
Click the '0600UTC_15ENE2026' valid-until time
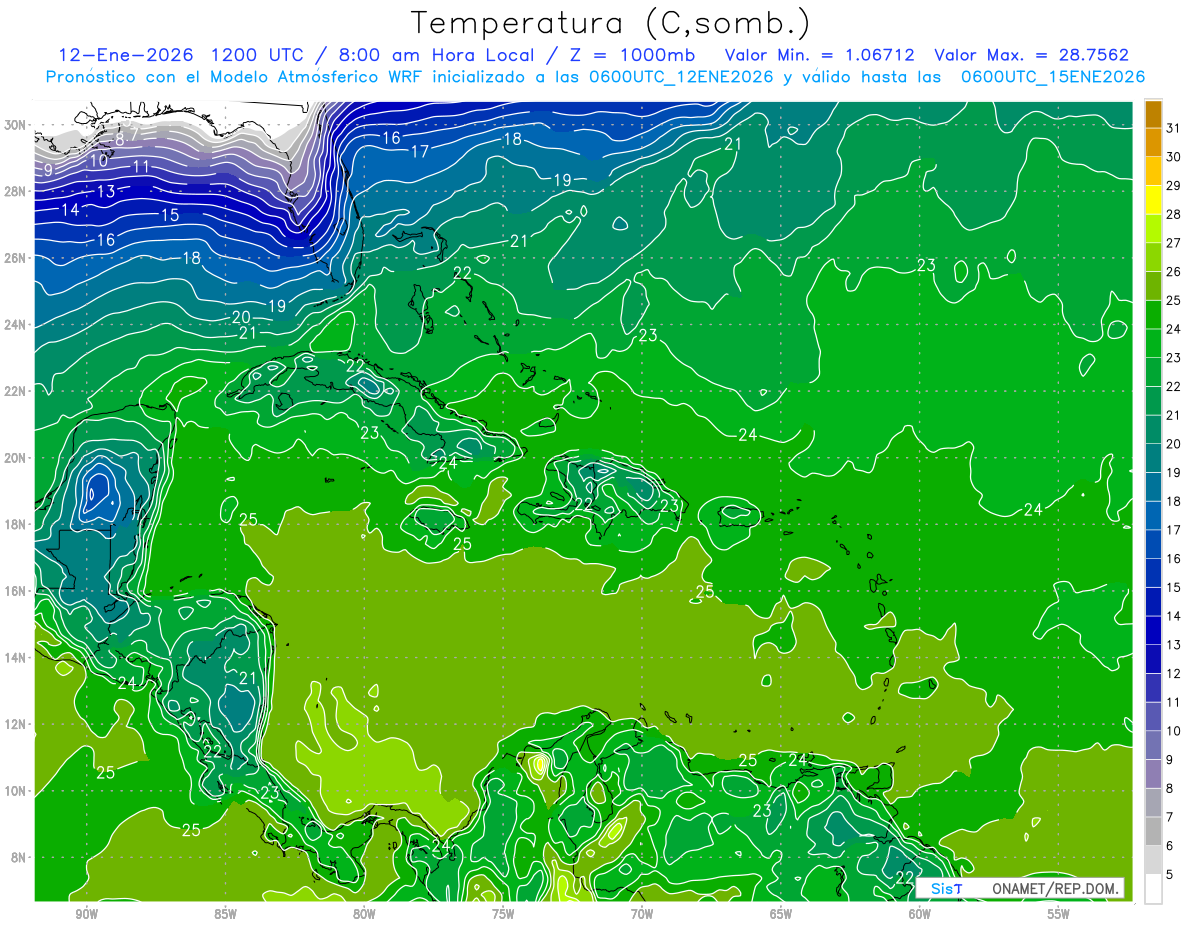pyautogui.click(x=1052, y=77)
